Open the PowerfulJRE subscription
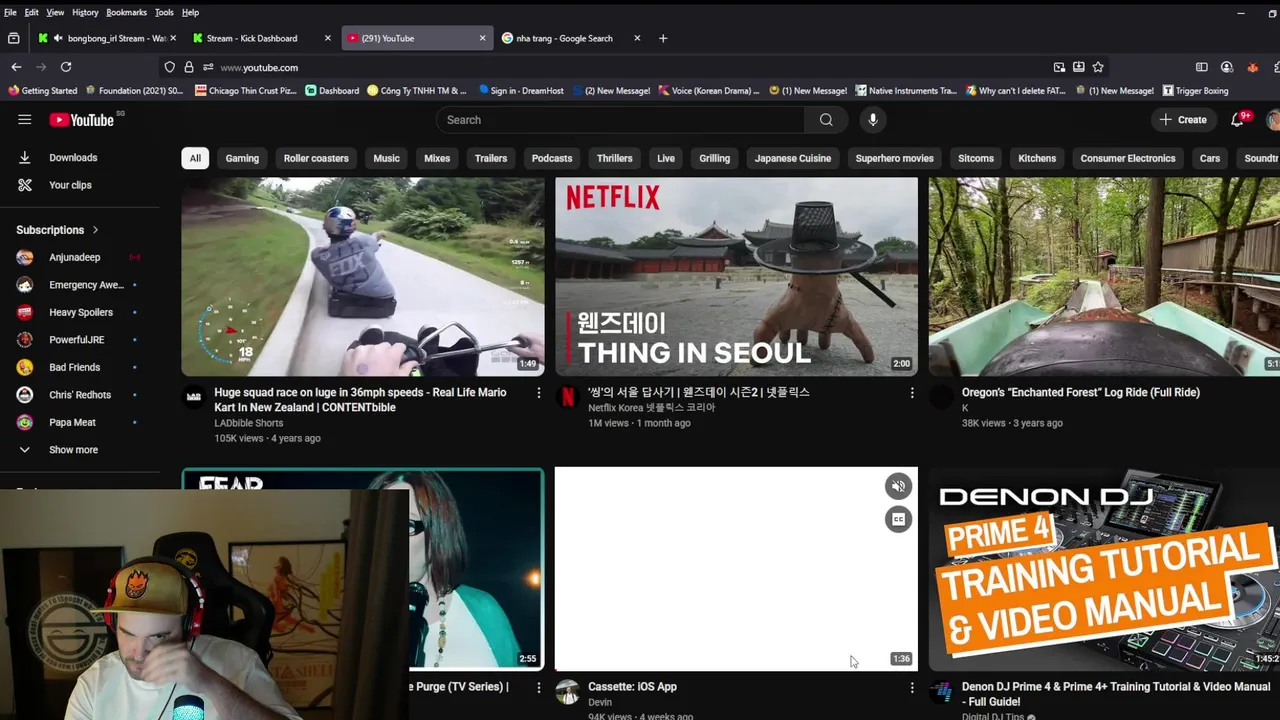 77,340
